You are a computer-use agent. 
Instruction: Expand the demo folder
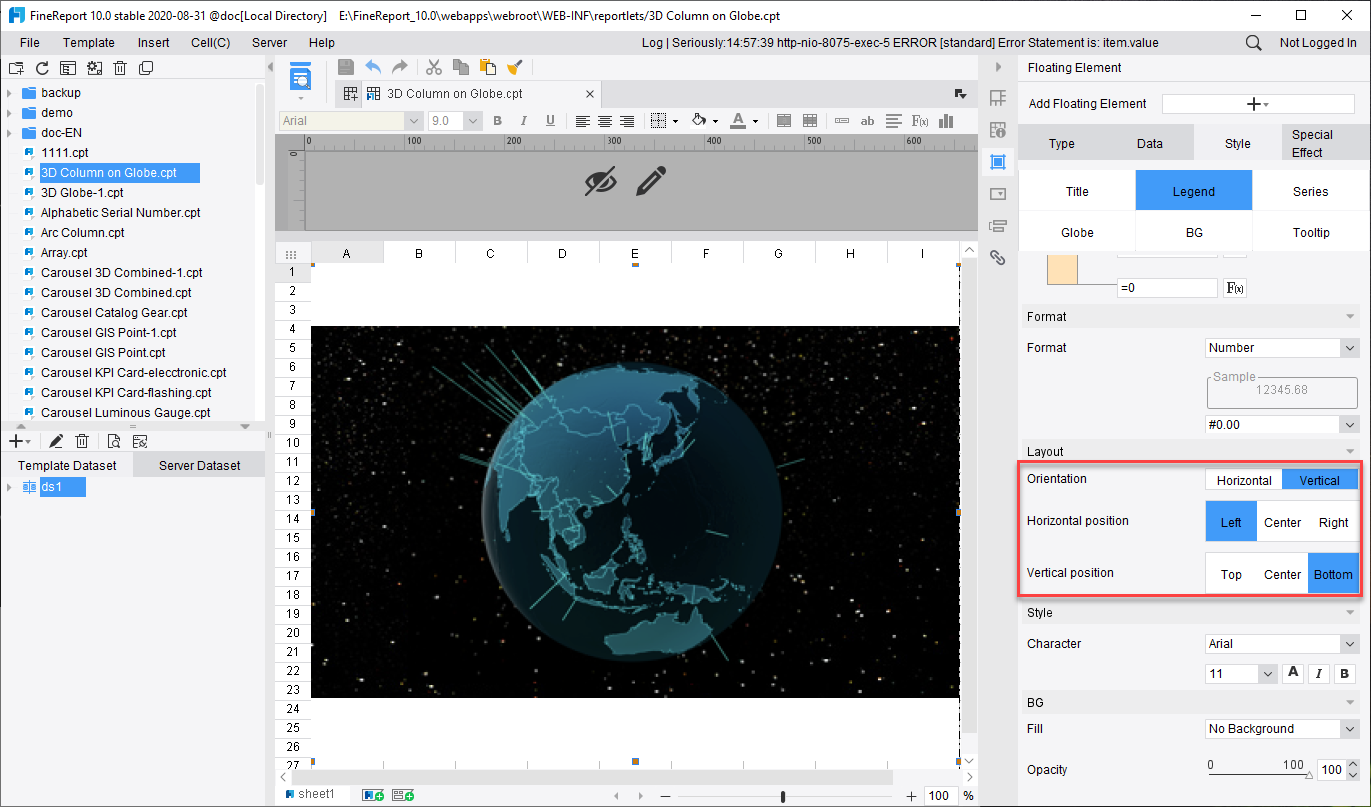click(9, 113)
